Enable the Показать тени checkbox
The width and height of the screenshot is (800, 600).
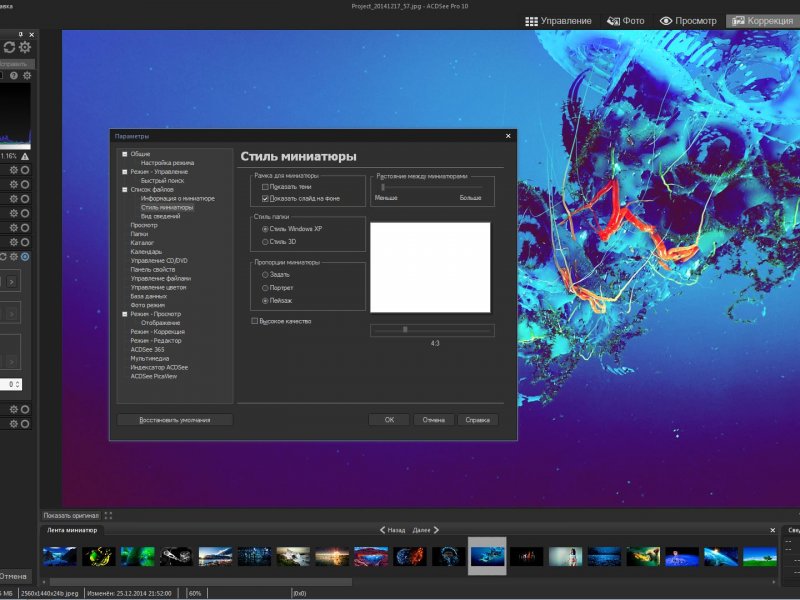[x=265, y=187]
